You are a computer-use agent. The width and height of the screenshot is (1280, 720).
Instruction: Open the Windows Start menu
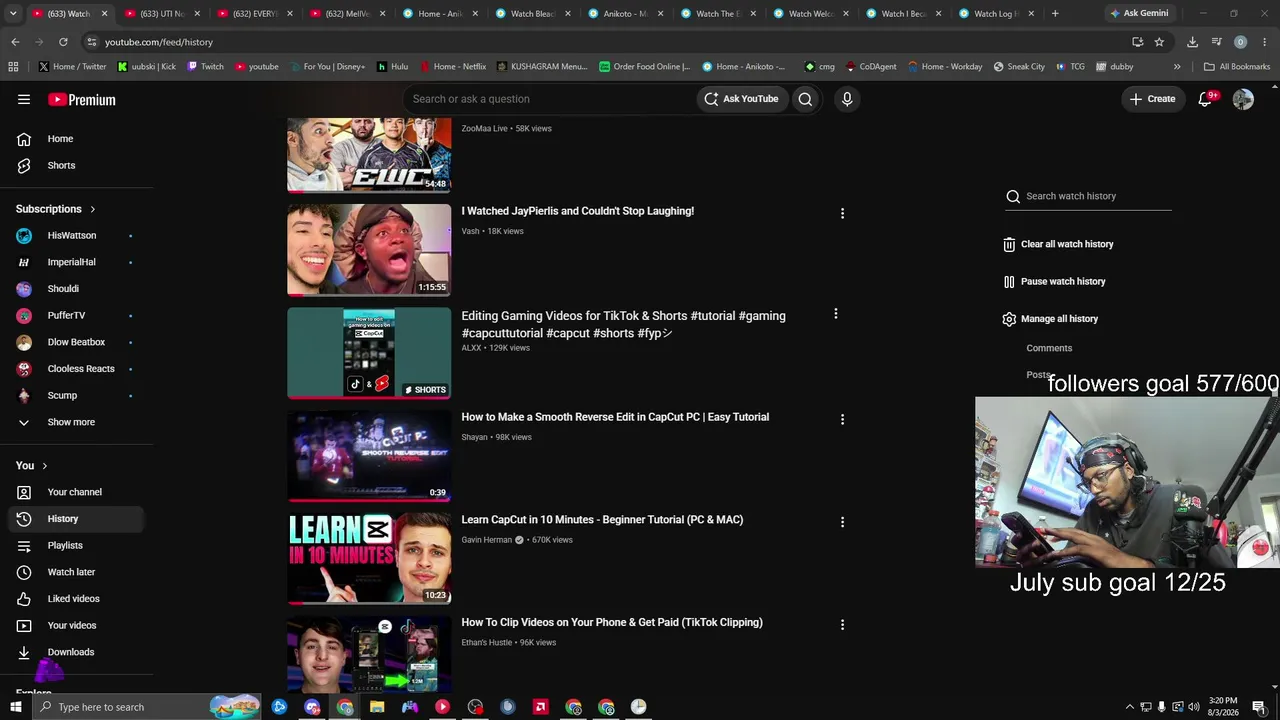coord(16,707)
